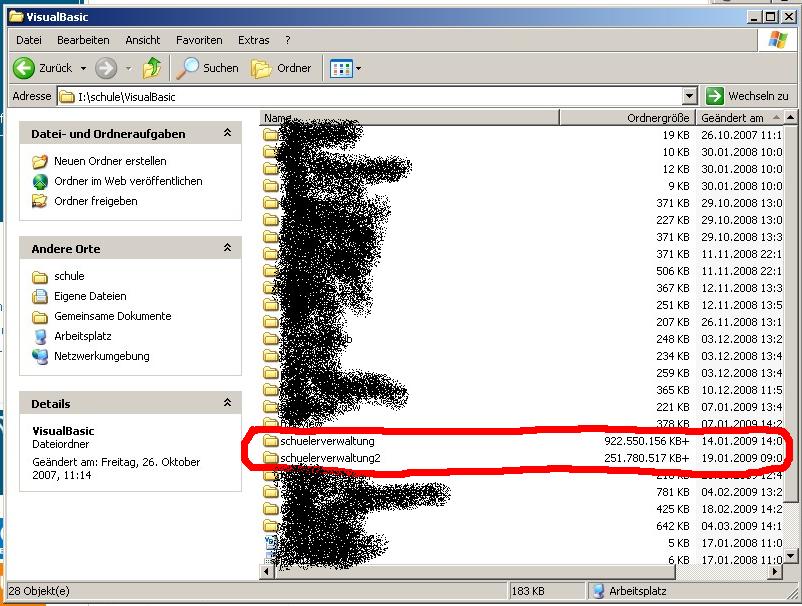Image resolution: width=802 pixels, height=606 pixels.
Task: Click the vertical scrollbar down arrow
Action: click(791, 556)
